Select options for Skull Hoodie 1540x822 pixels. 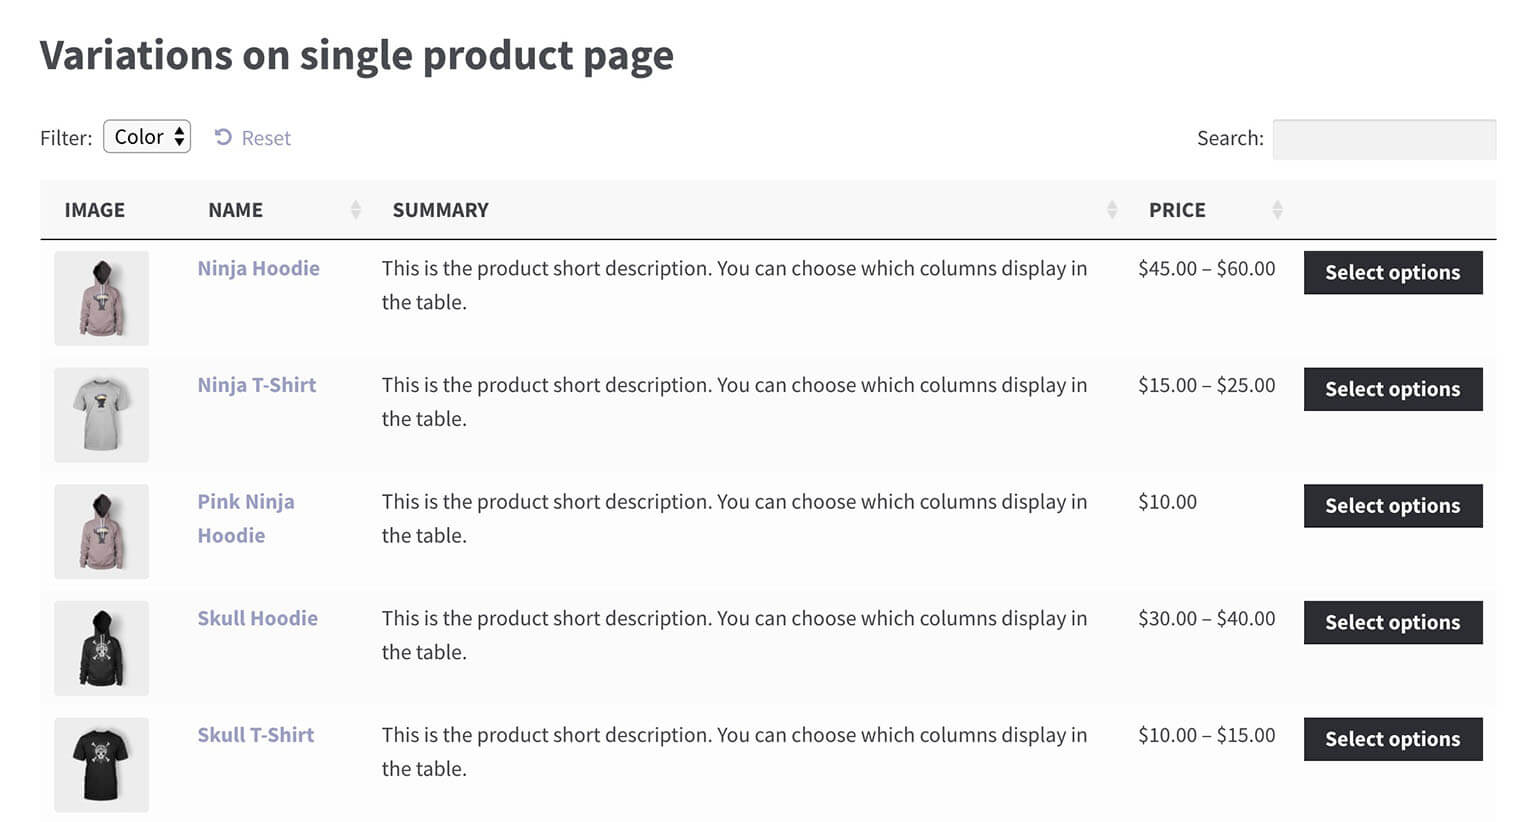pos(1392,622)
